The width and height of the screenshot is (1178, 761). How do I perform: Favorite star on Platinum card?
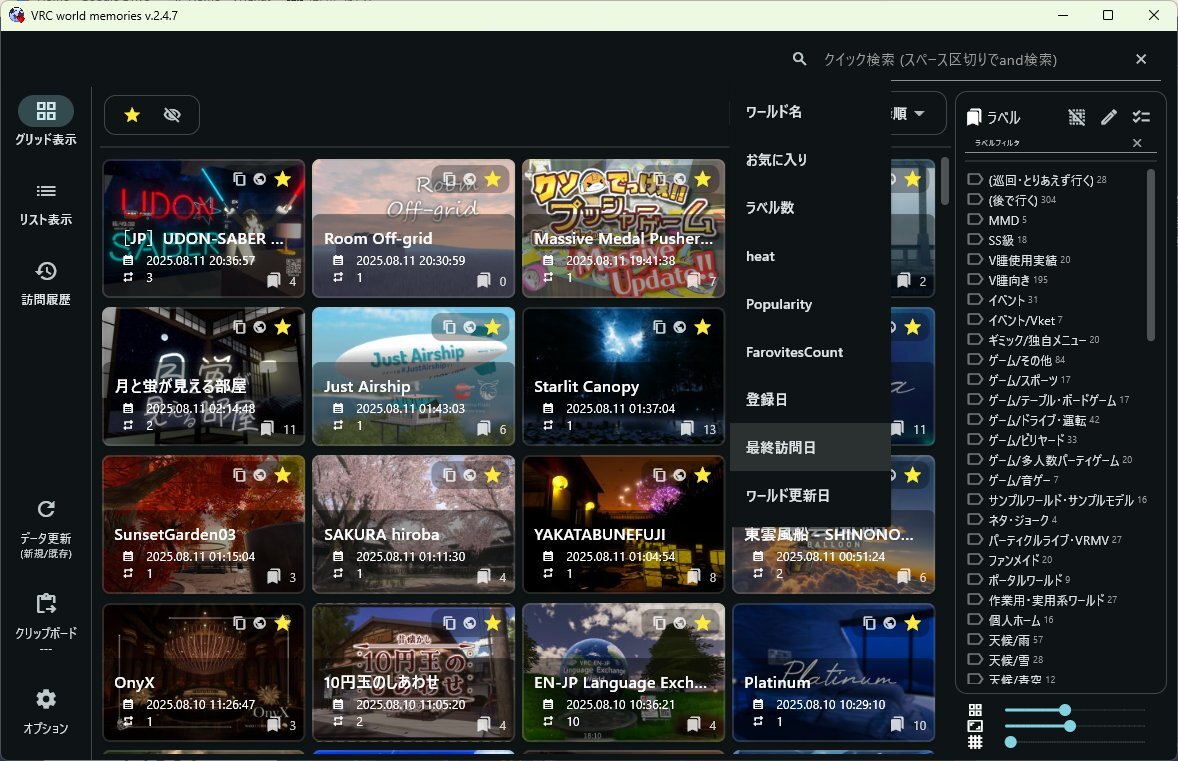pos(913,623)
